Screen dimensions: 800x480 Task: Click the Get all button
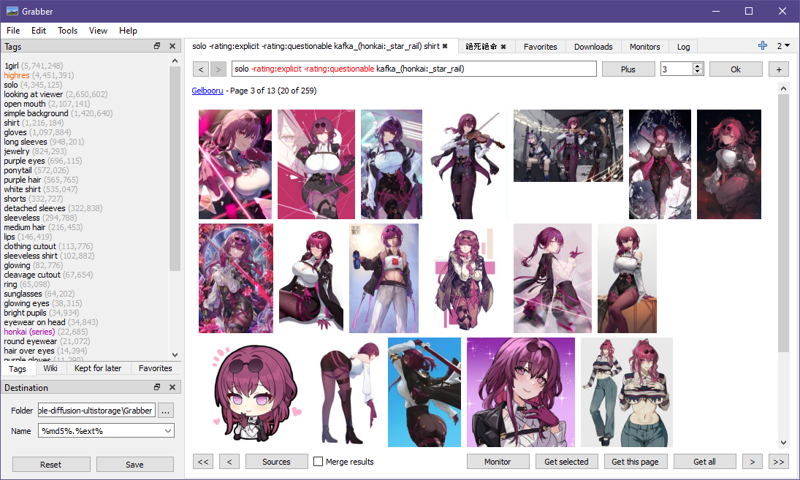[704, 461]
